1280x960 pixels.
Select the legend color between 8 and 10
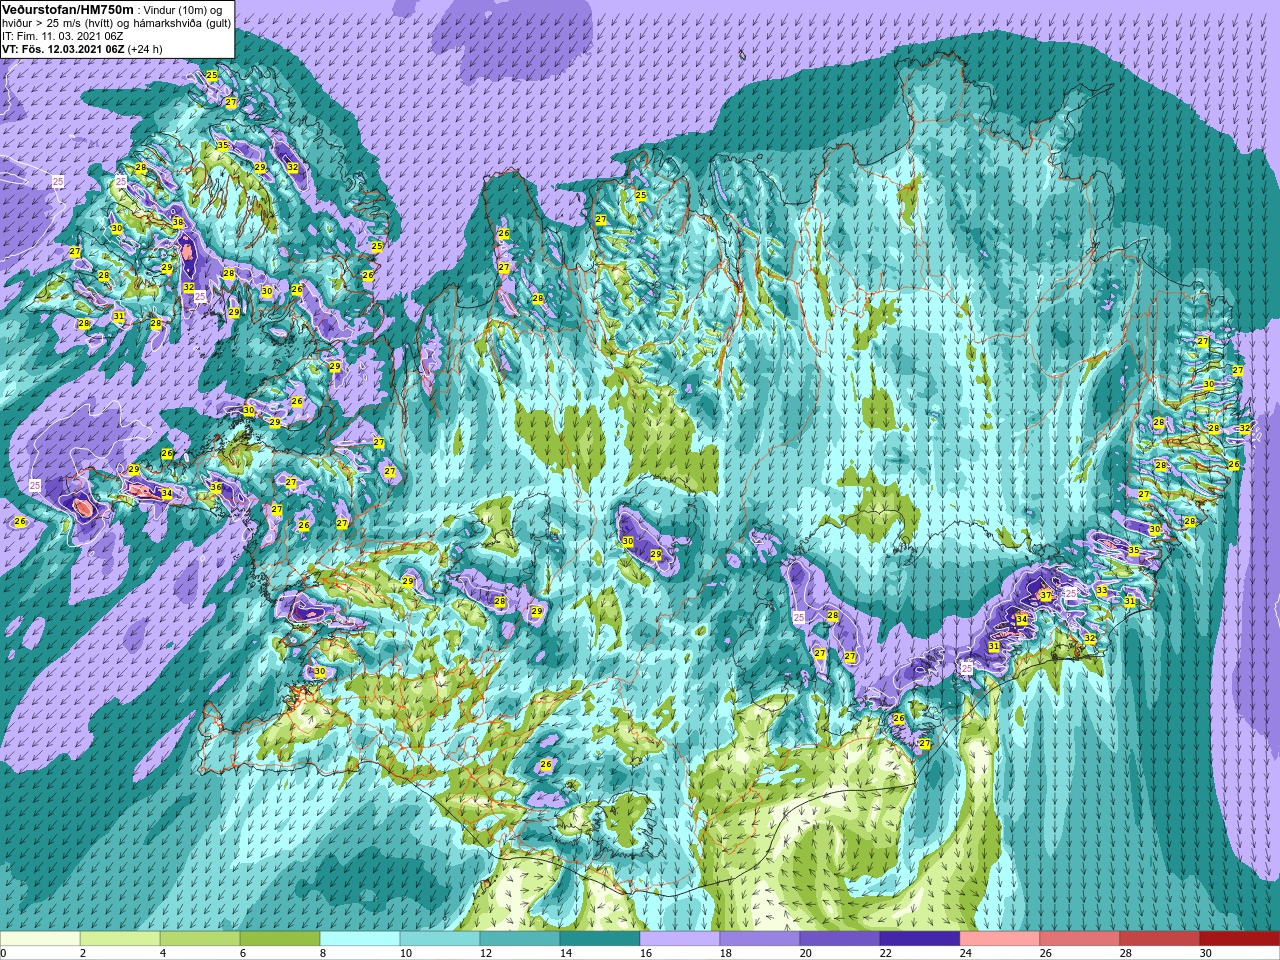click(x=360, y=939)
